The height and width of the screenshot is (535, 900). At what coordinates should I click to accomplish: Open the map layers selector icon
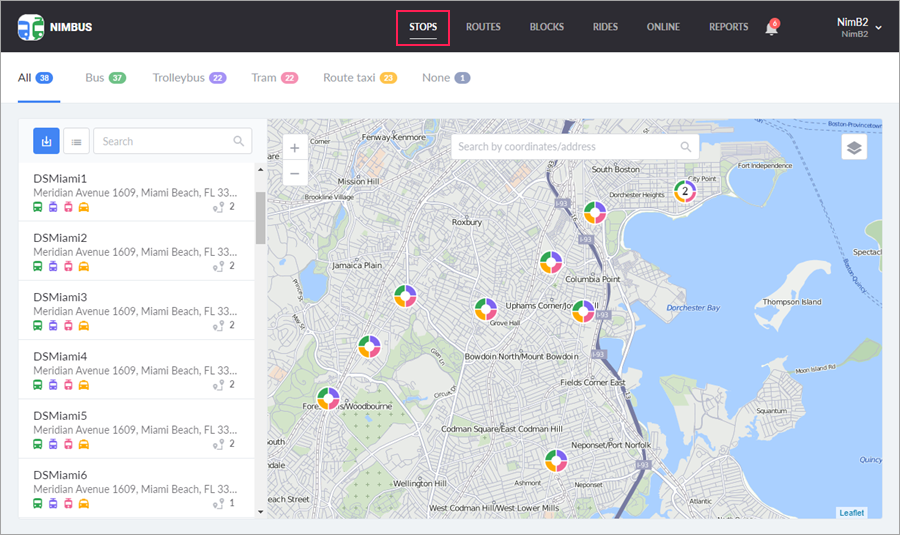(x=854, y=147)
